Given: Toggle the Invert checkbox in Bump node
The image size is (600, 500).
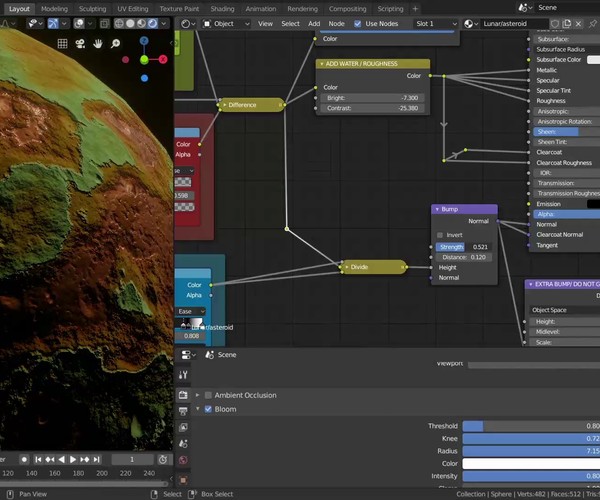Looking at the screenshot, I should (440, 235).
